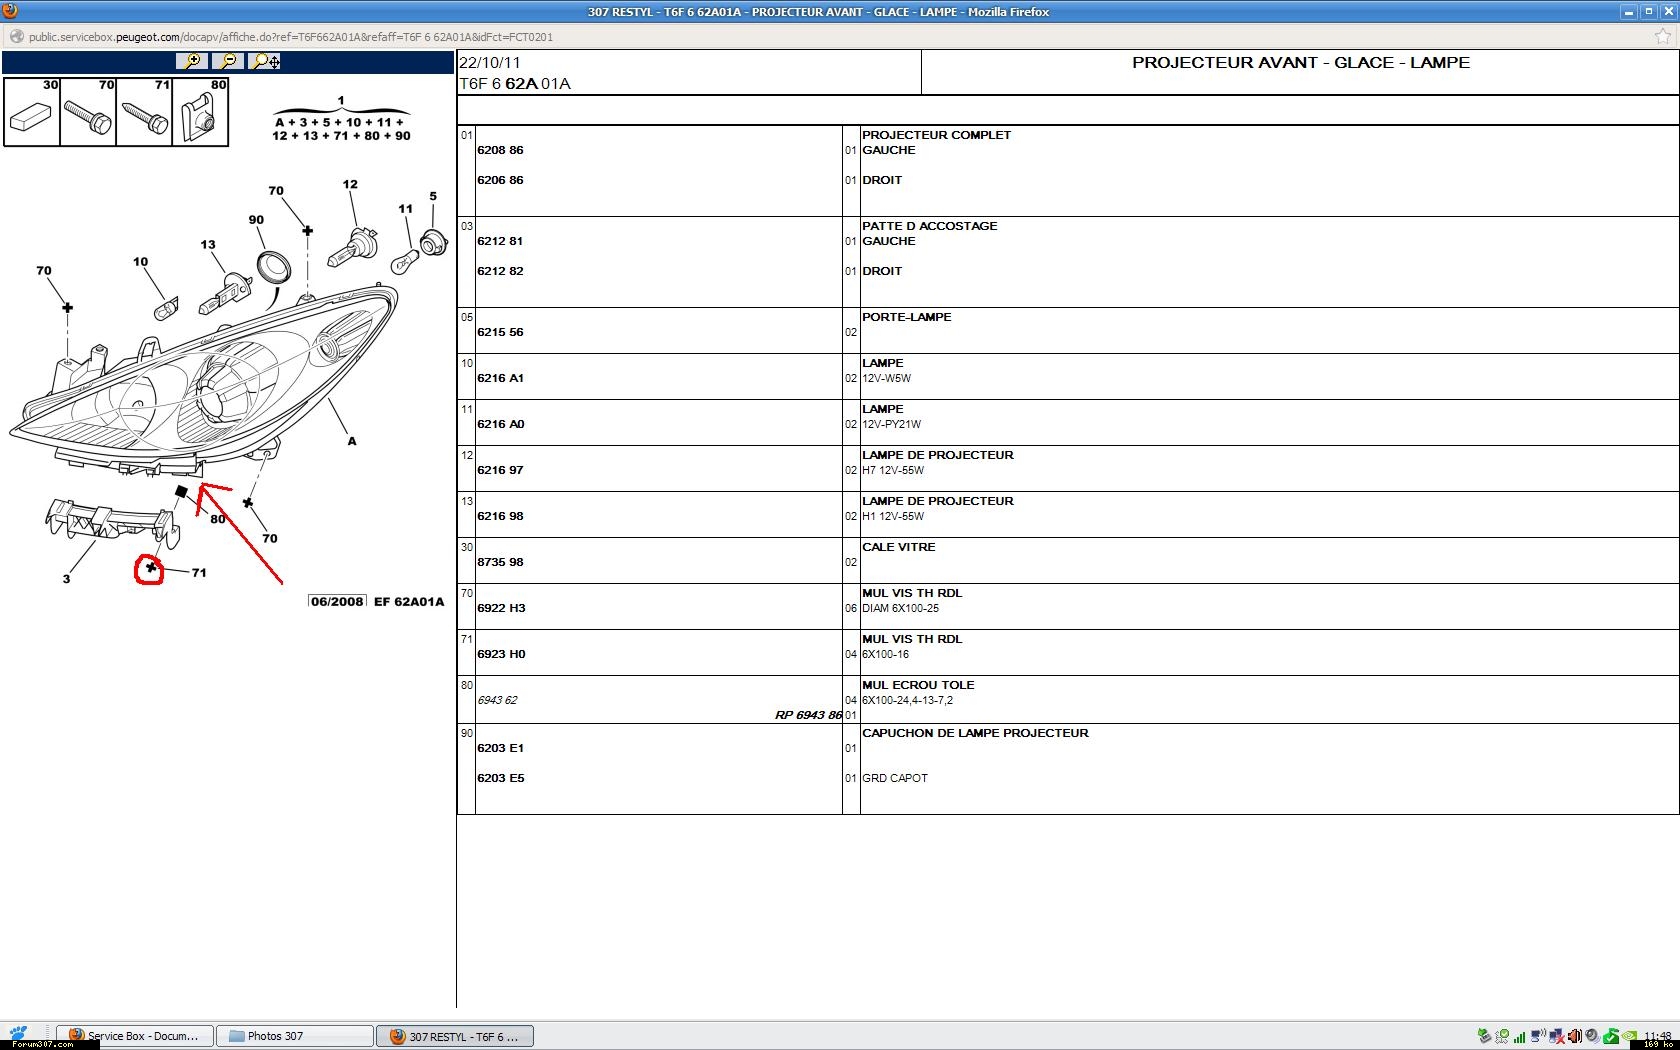Zoom out of the parts diagram

point(228,61)
